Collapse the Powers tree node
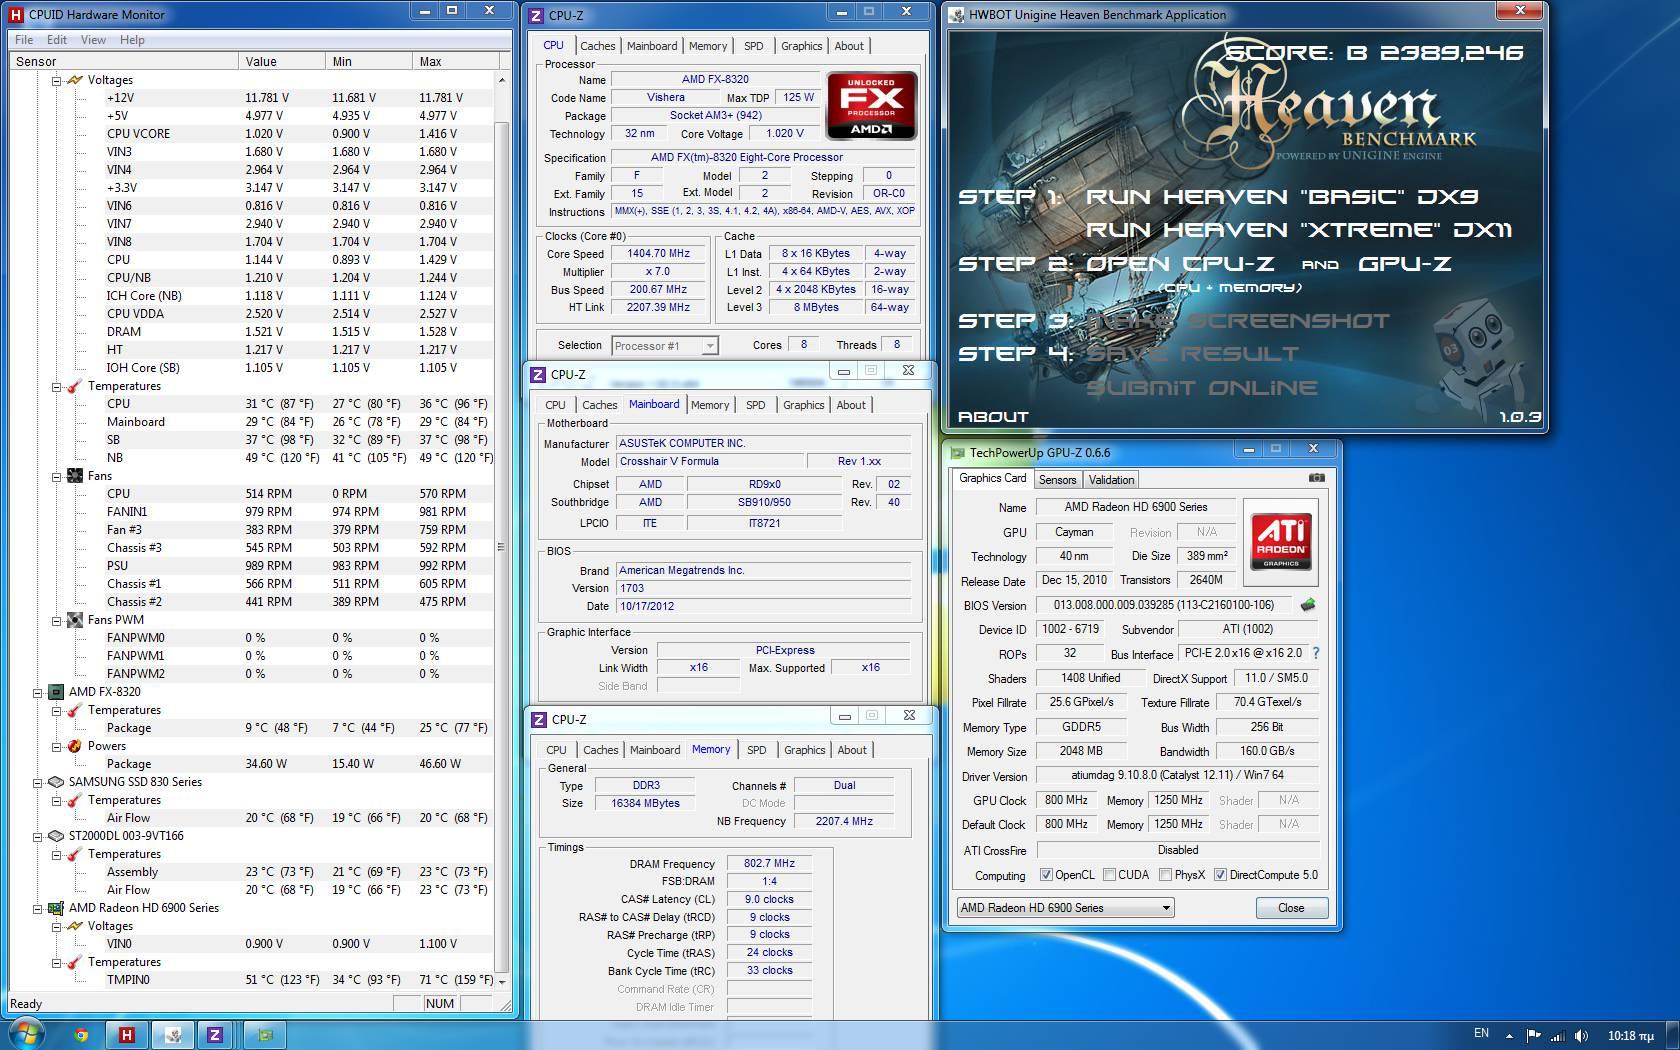Viewport: 1680px width, 1050px height. 57,746
